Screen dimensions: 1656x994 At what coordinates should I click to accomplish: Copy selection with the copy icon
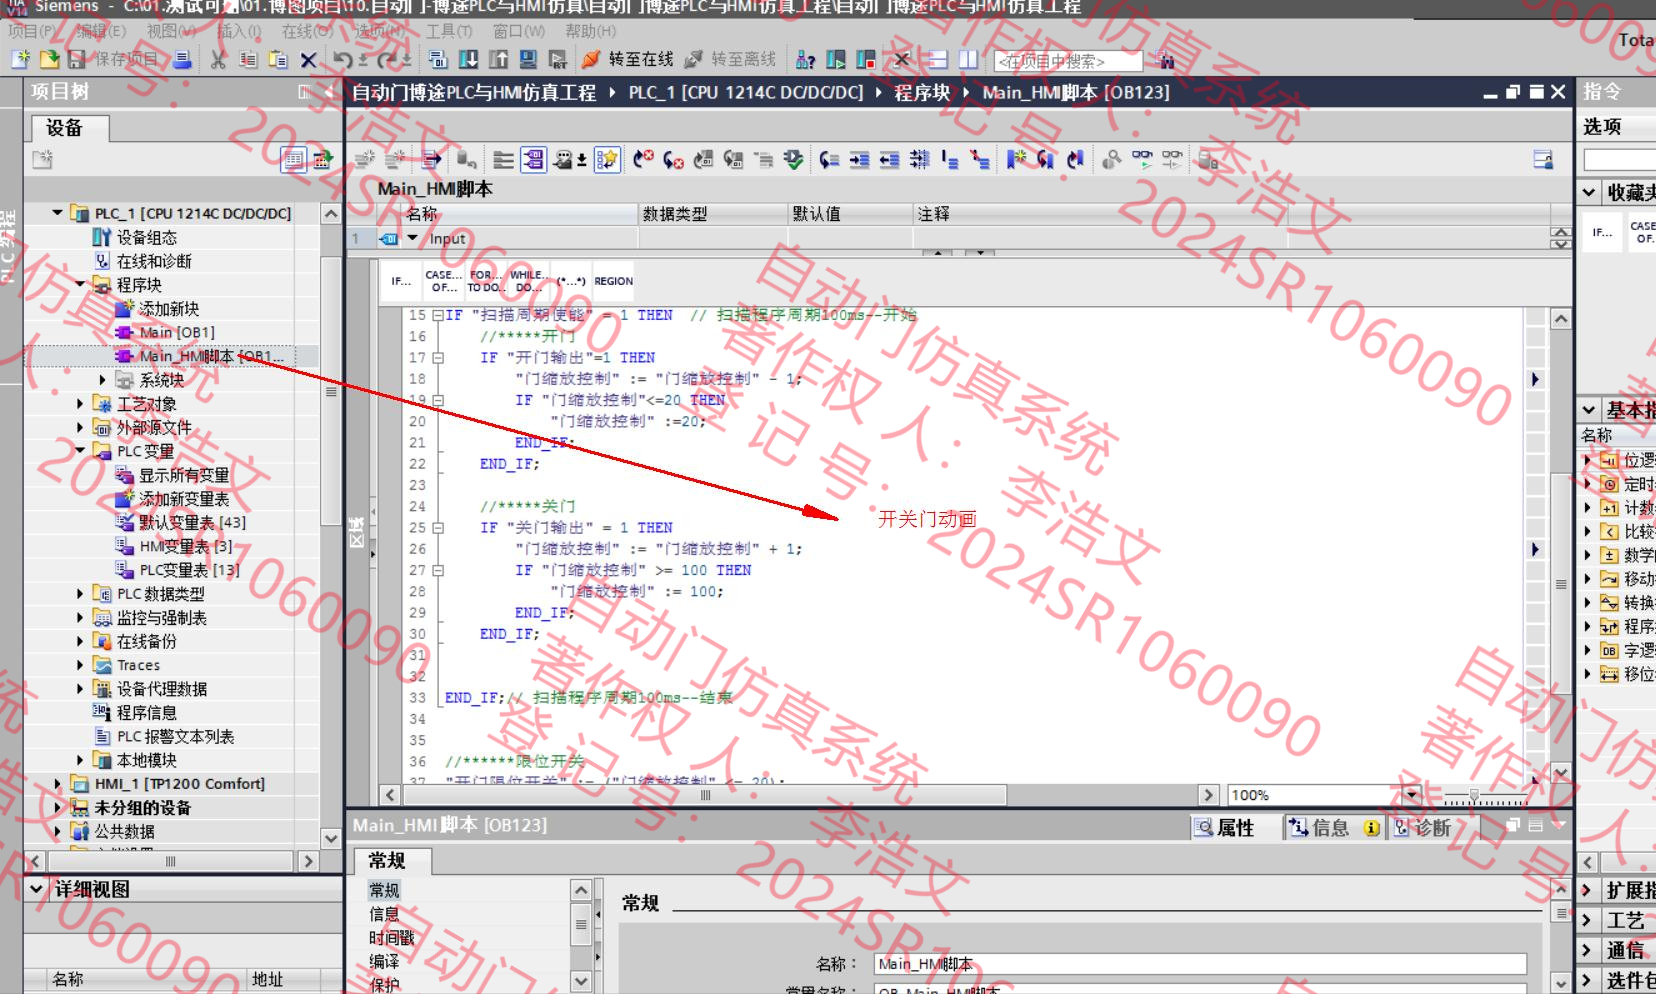[x=248, y=60]
